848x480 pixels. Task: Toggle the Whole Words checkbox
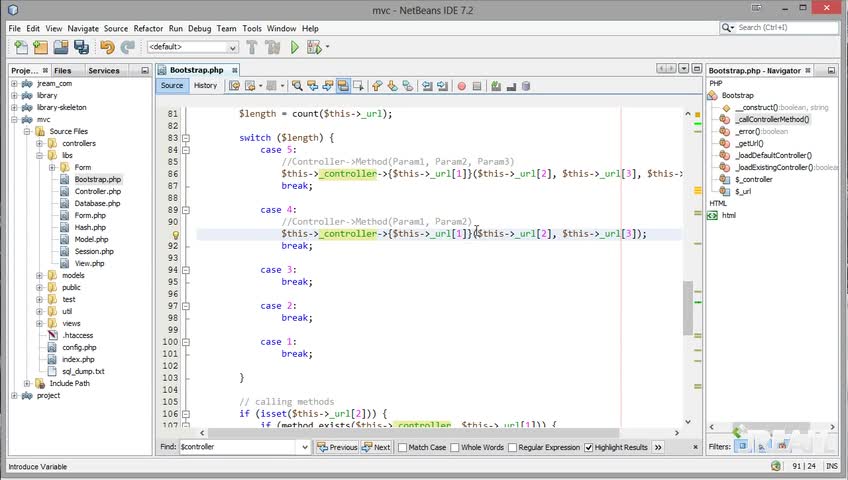coord(455,447)
